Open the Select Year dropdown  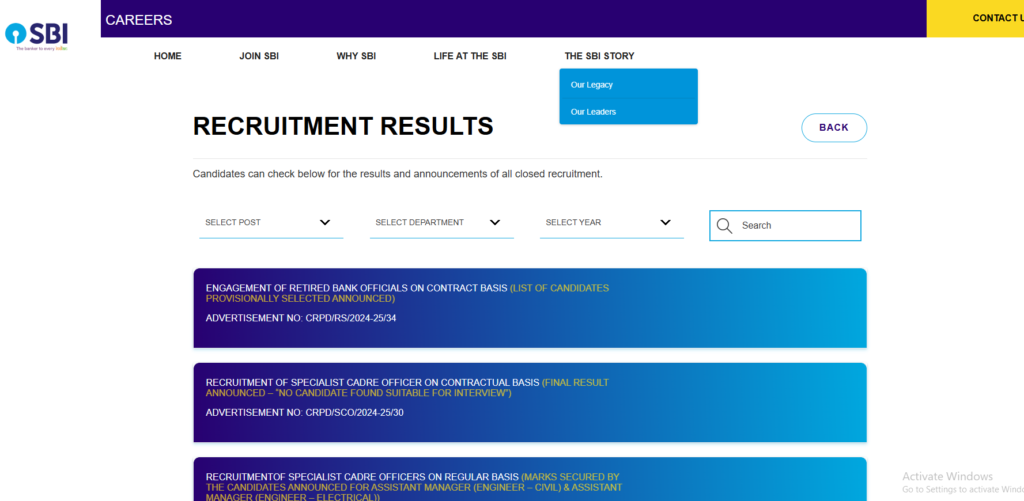point(612,223)
